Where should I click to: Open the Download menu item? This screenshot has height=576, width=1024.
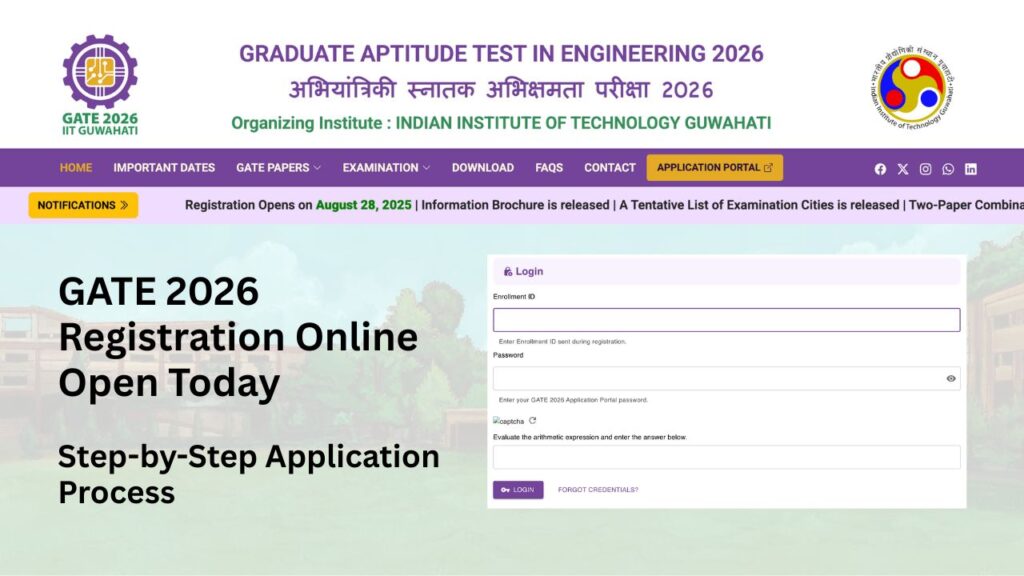click(x=483, y=168)
